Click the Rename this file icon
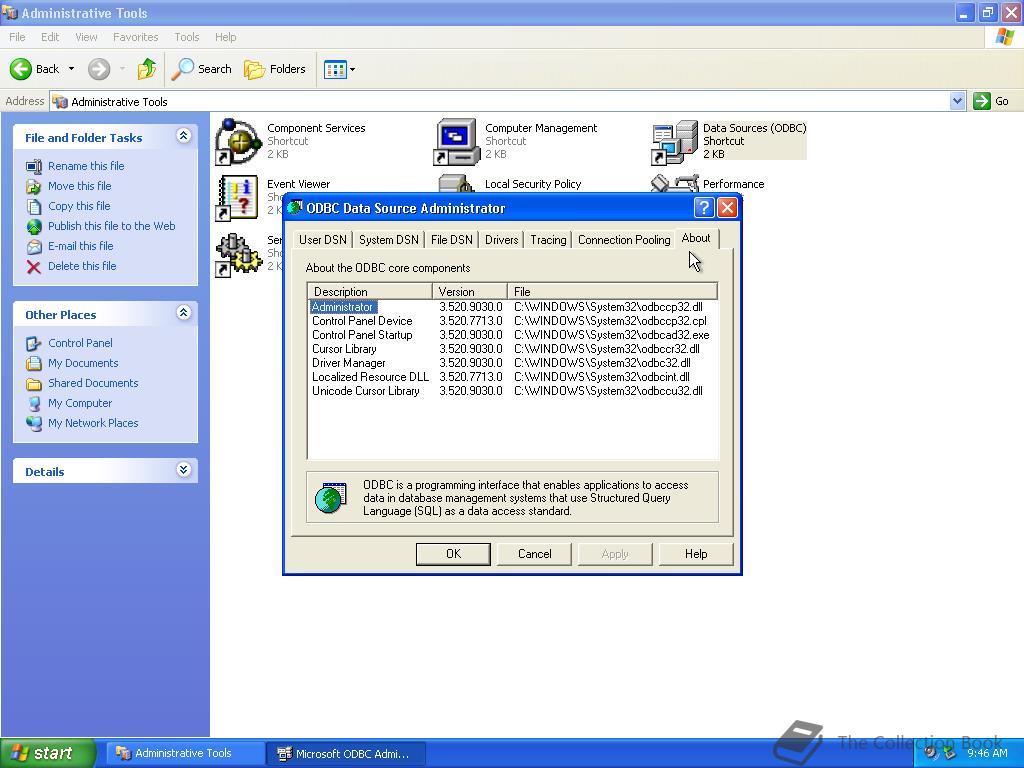Image resolution: width=1024 pixels, height=768 pixels. [34, 167]
